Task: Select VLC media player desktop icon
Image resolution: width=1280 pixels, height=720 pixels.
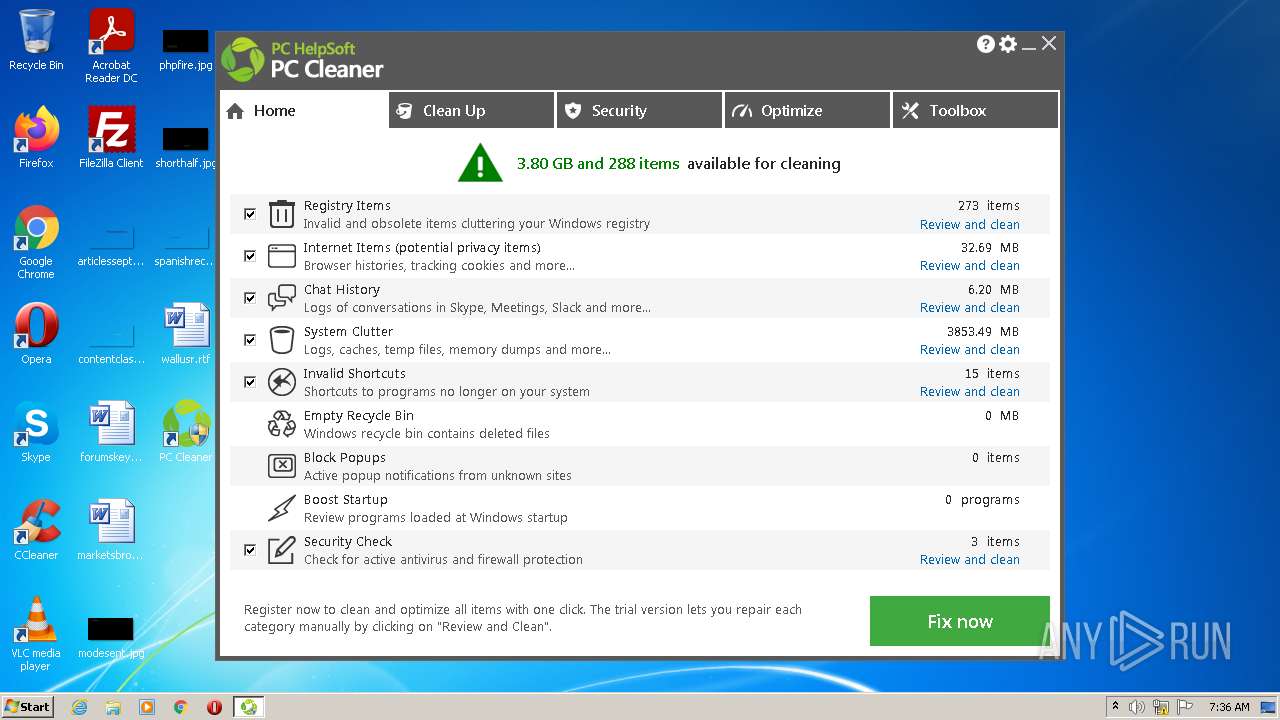Action: click(x=36, y=634)
